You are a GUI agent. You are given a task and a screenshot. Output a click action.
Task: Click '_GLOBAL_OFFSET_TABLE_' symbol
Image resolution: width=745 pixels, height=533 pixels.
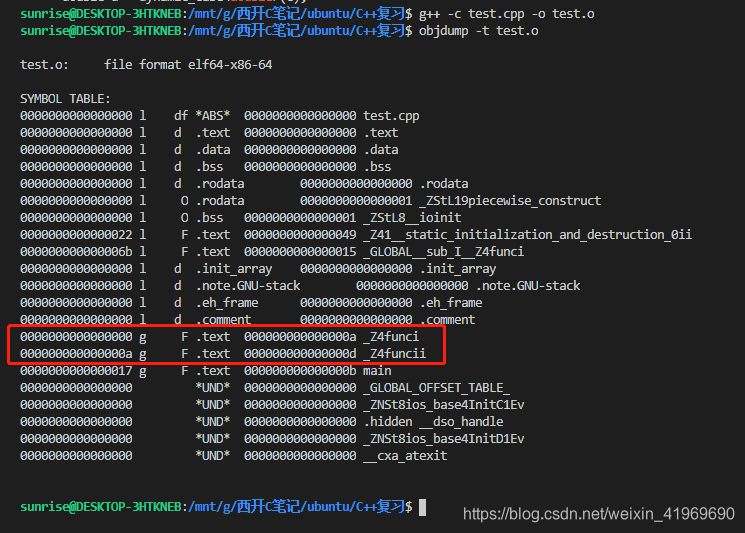(x=437, y=388)
